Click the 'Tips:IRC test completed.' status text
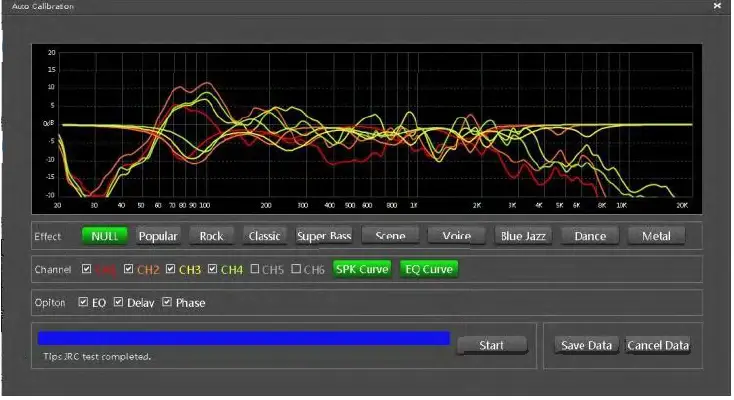This screenshot has height=400, width=734. pos(97,356)
